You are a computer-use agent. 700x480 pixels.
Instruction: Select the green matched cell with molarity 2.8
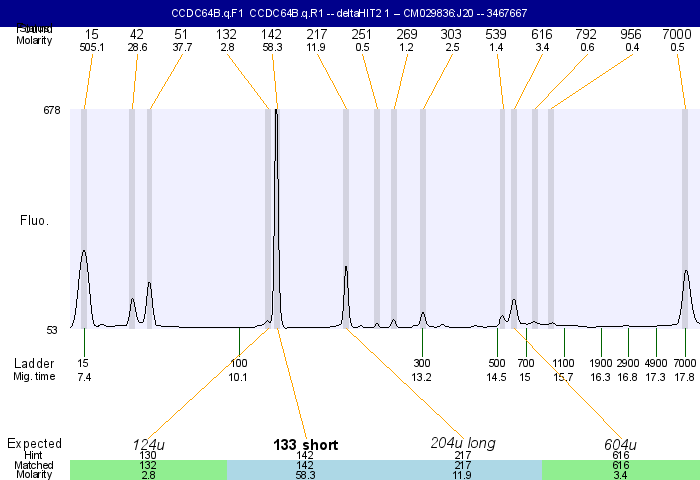[148, 476]
